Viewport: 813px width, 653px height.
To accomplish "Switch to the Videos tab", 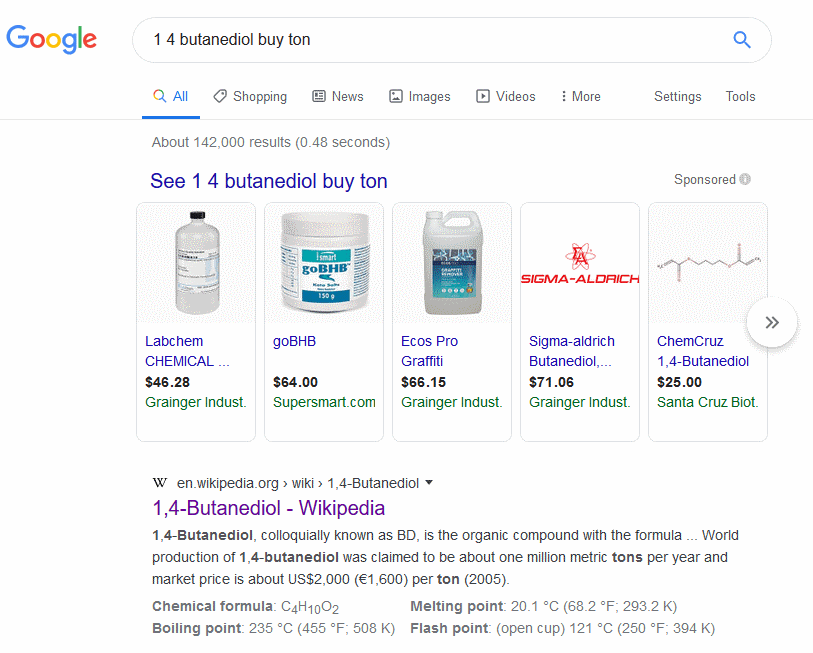I will 506,96.
